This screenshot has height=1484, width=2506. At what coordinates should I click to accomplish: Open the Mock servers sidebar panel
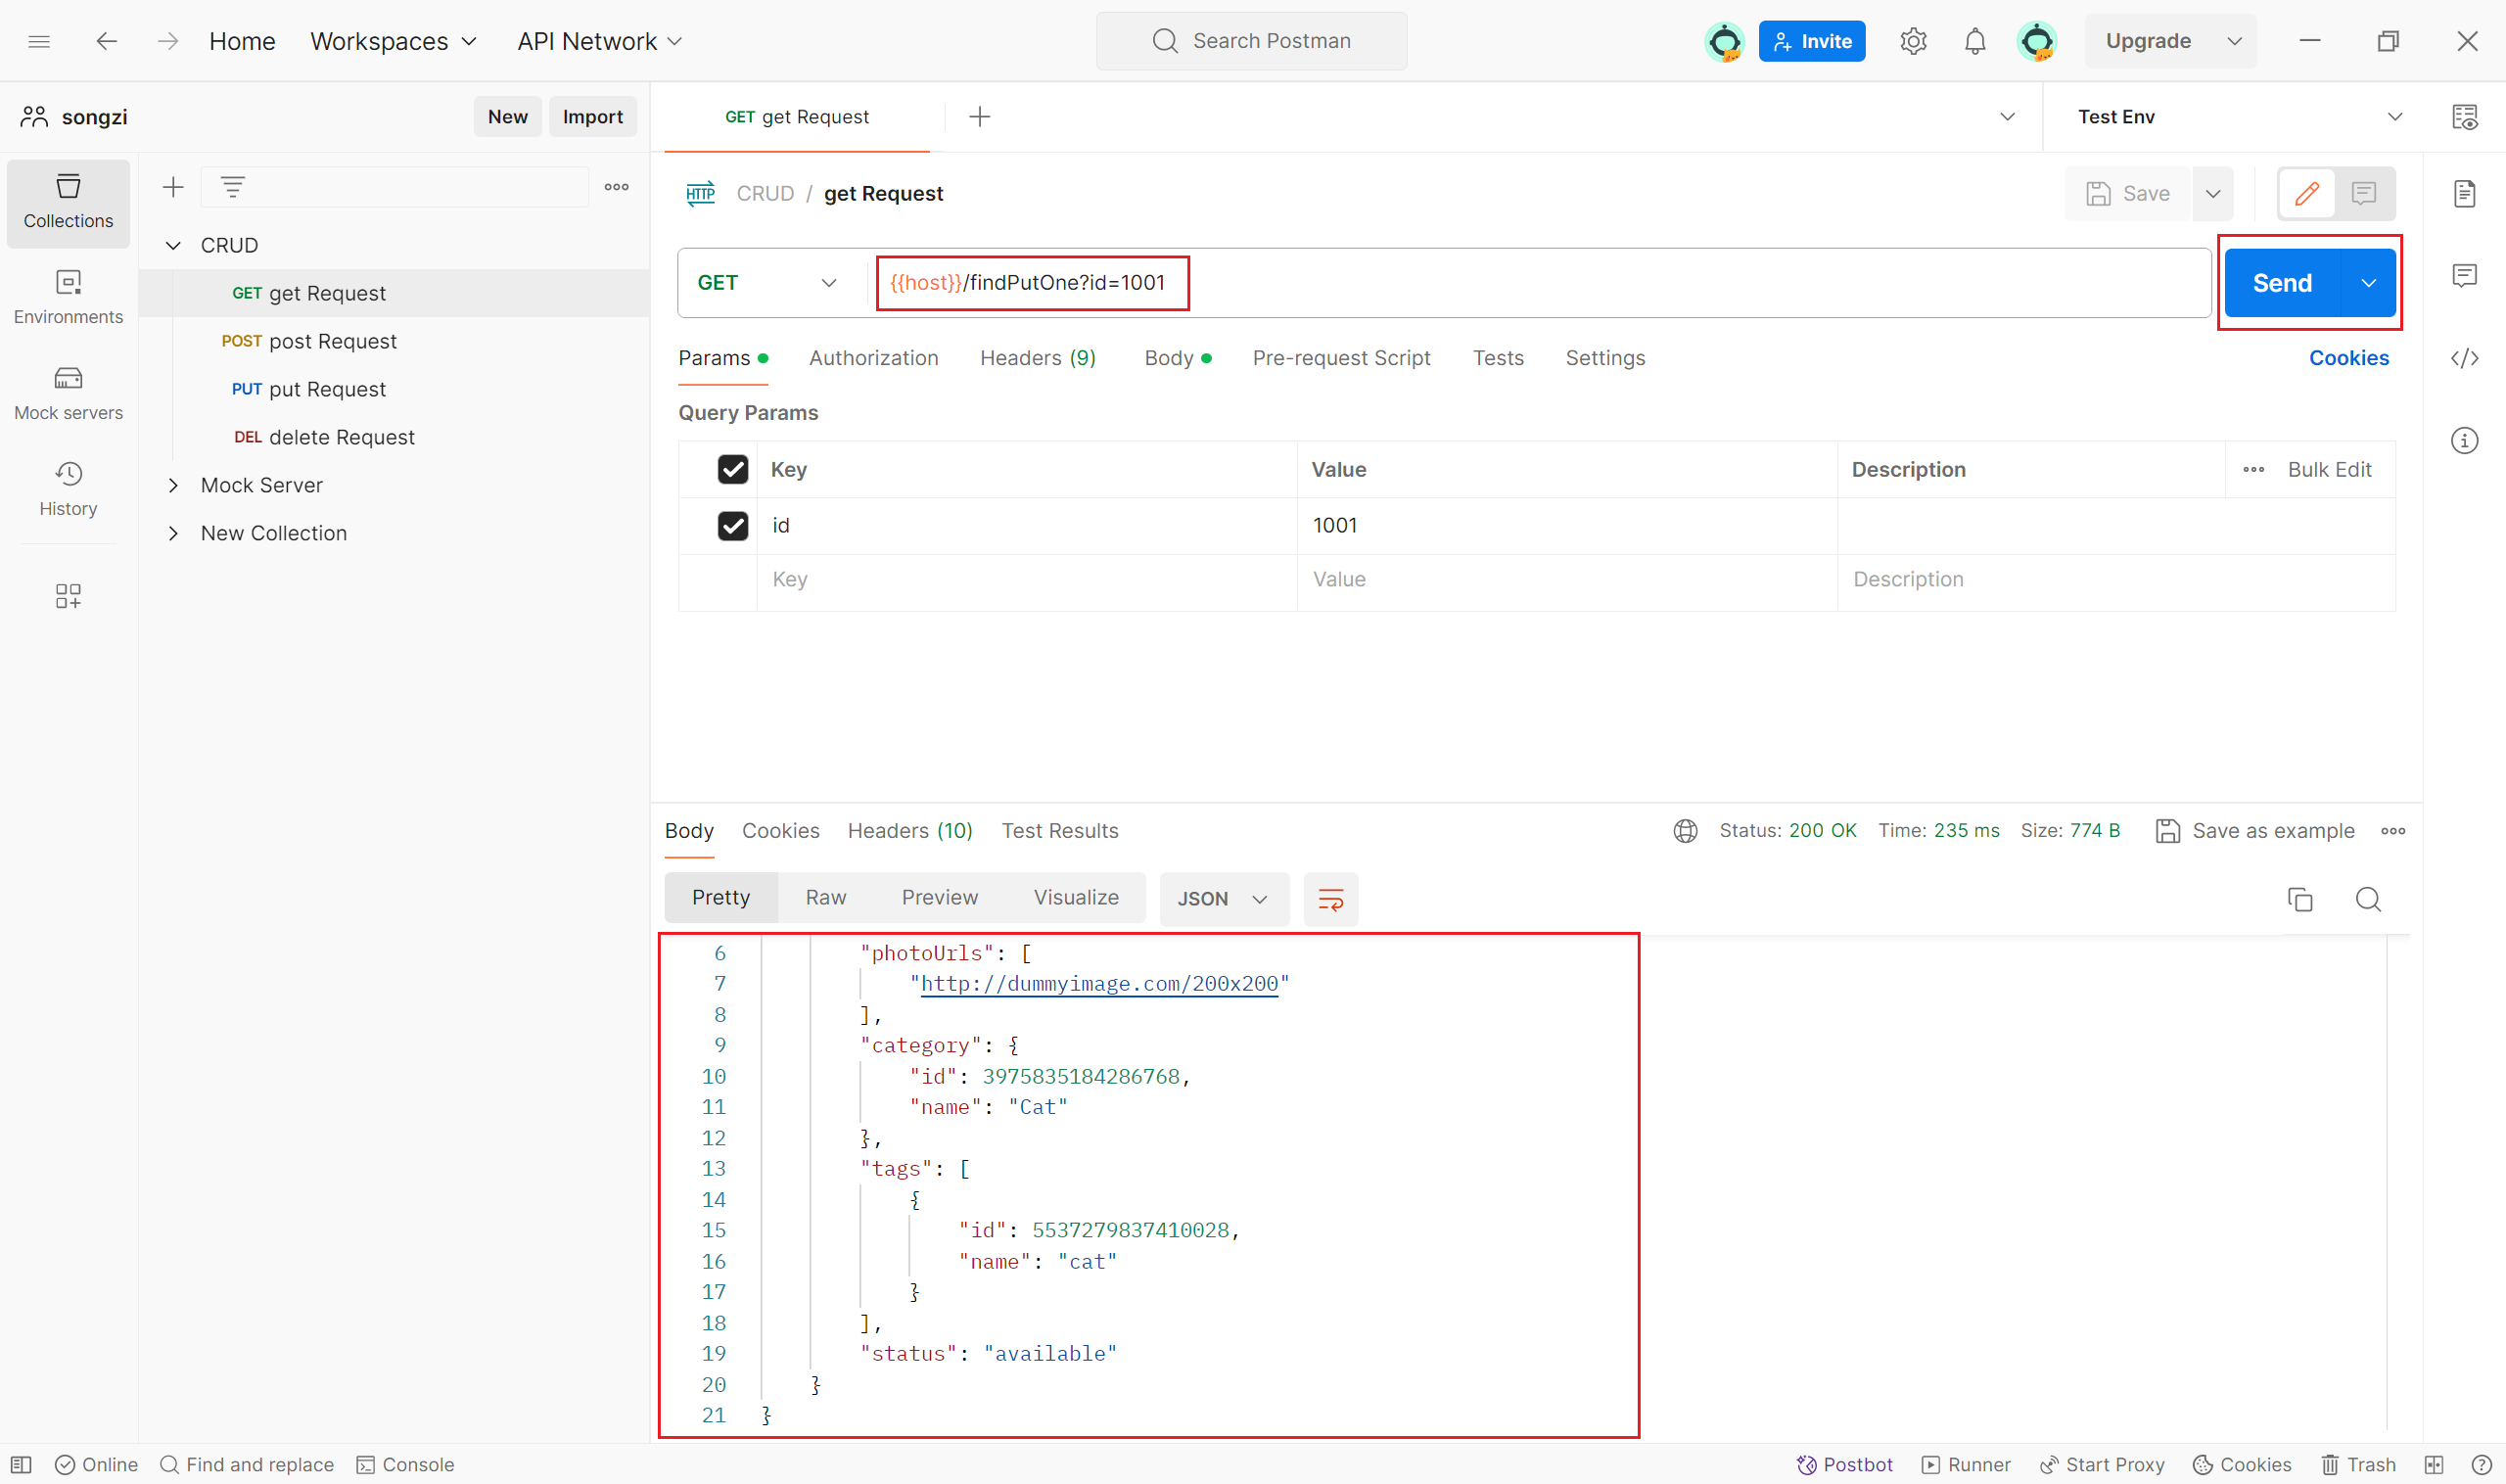[68, 393]
